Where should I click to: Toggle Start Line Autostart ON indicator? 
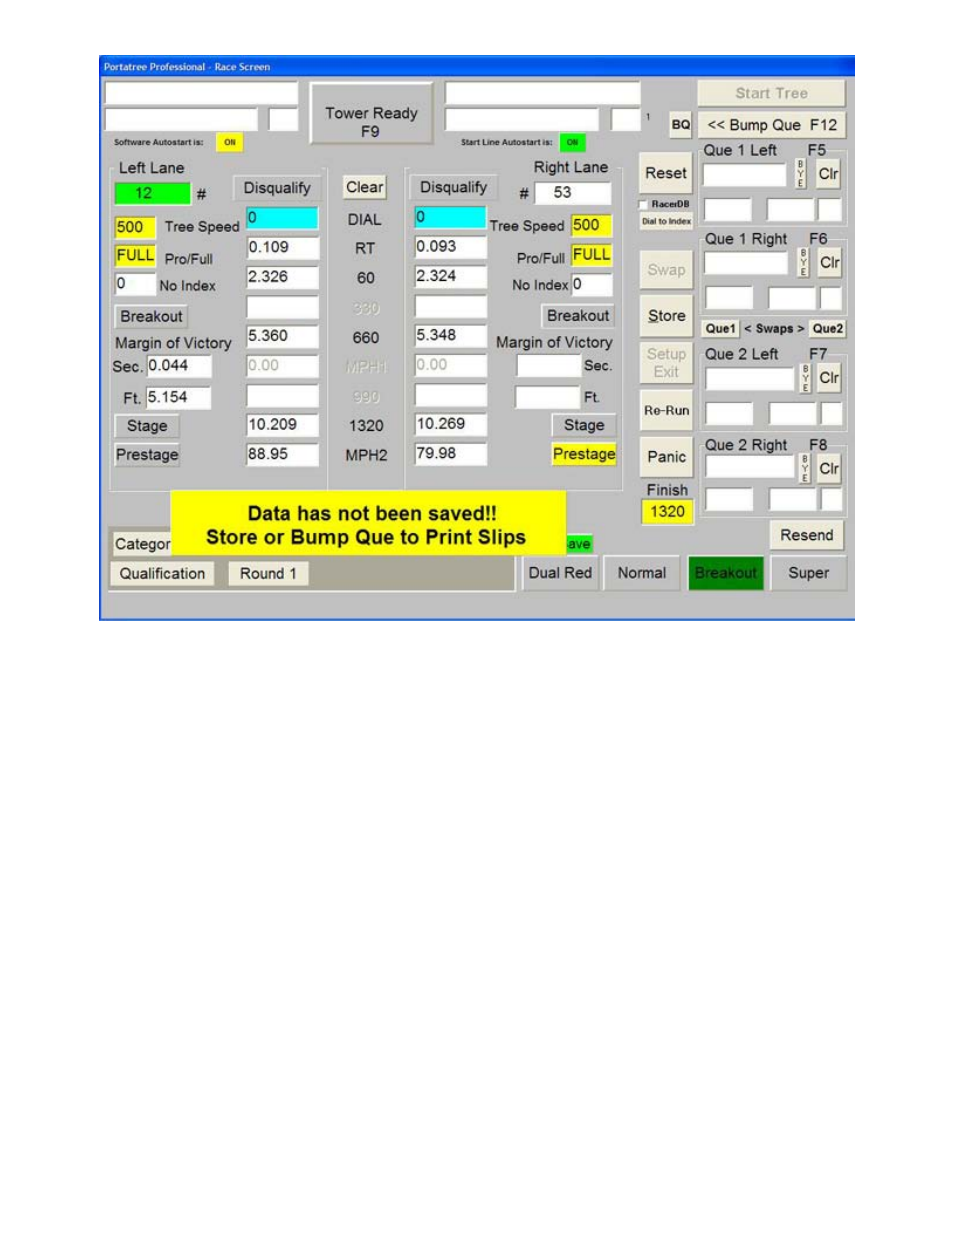click(x=572, y=142)
